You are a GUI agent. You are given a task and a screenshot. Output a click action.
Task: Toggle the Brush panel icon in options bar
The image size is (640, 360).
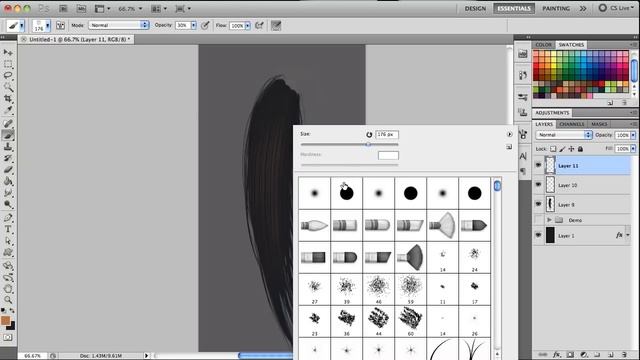point(60,25)
